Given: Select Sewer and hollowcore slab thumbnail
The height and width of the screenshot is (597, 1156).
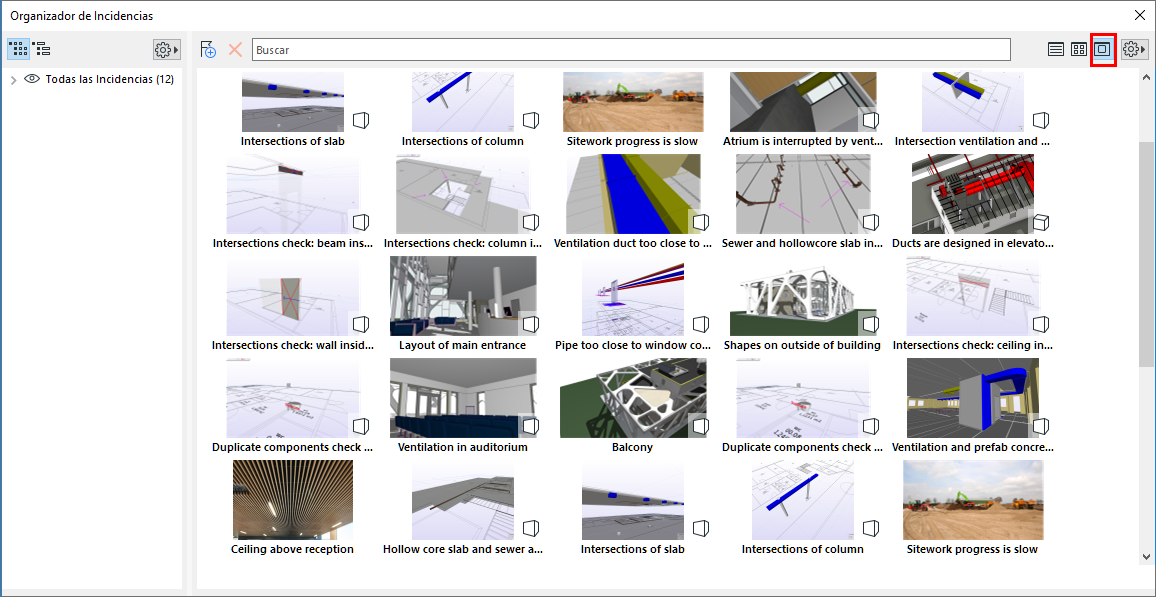Looking at the screenshot, I should point(803,194).
